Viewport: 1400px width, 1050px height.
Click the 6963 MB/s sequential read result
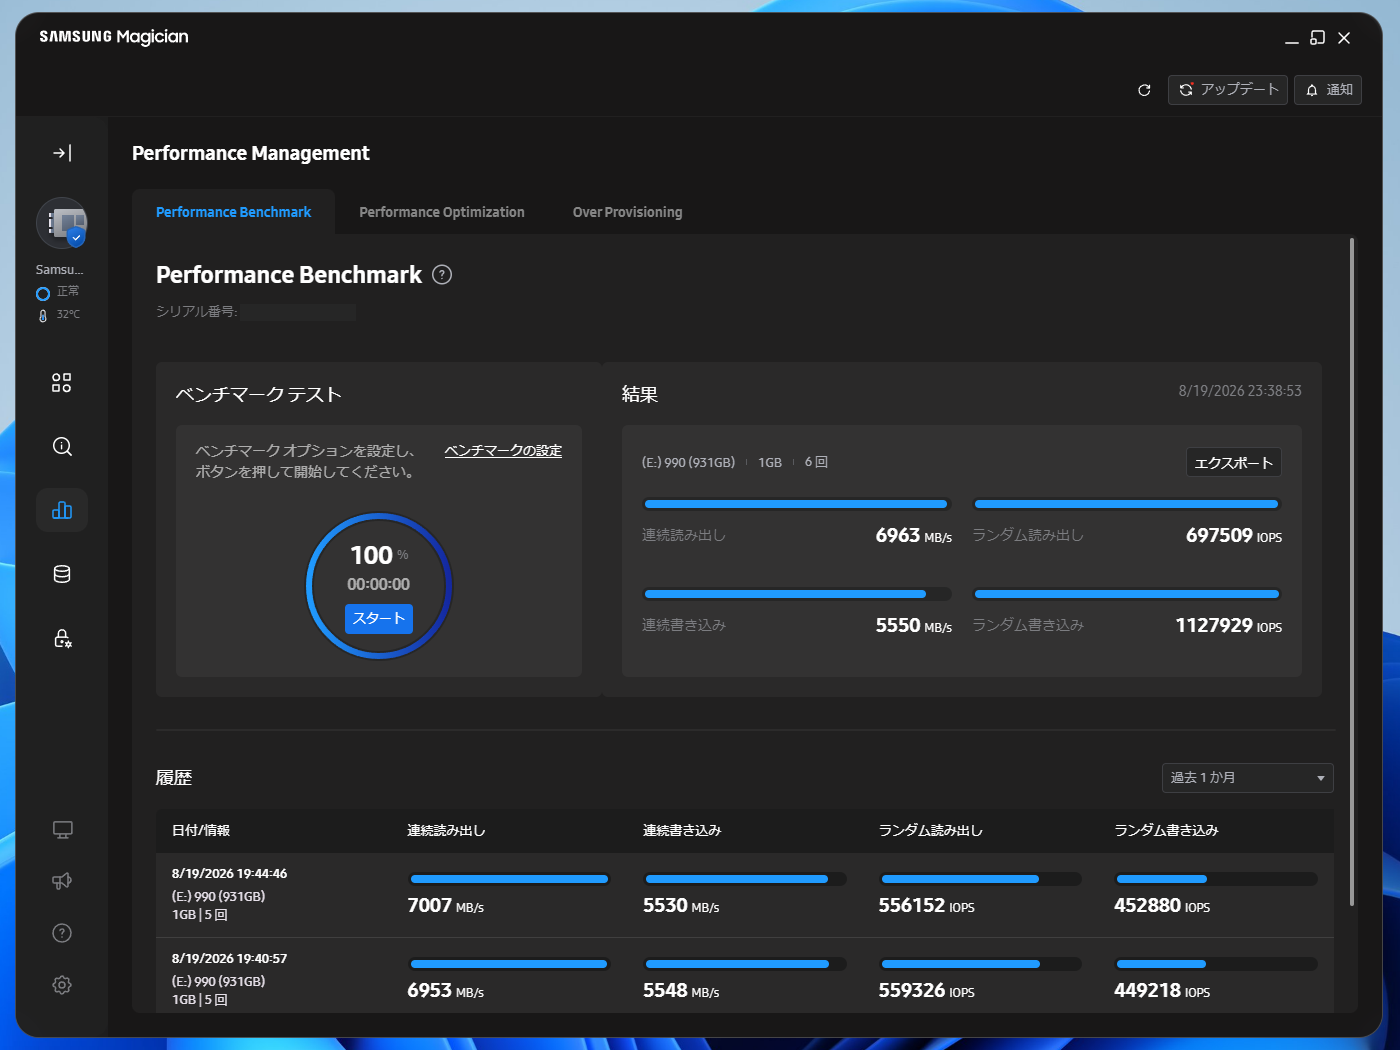point(914,536)
